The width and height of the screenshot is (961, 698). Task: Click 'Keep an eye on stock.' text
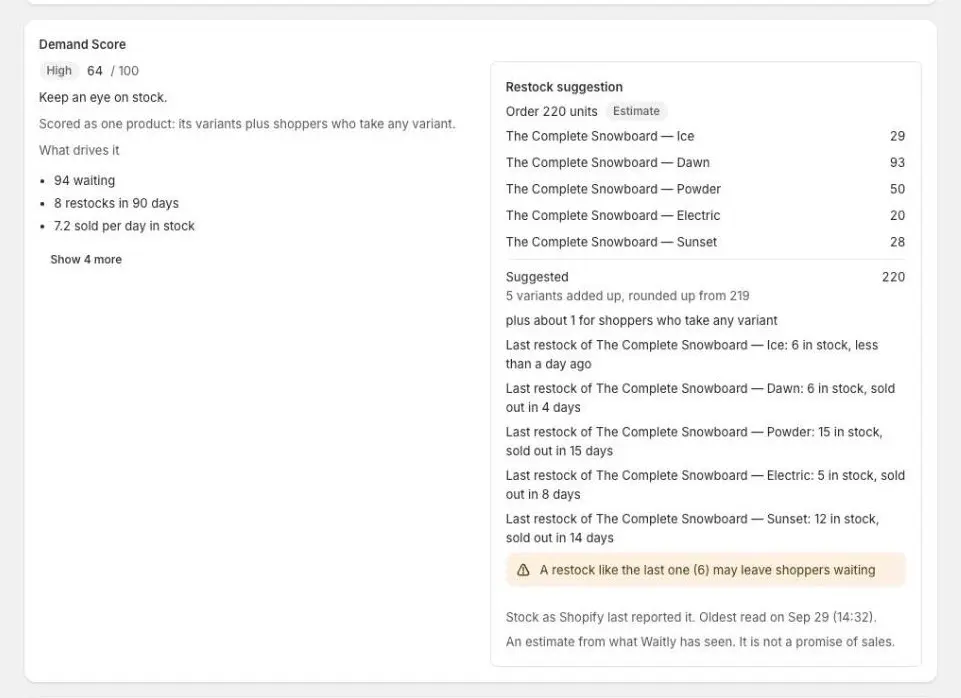[x=103, y=97]
